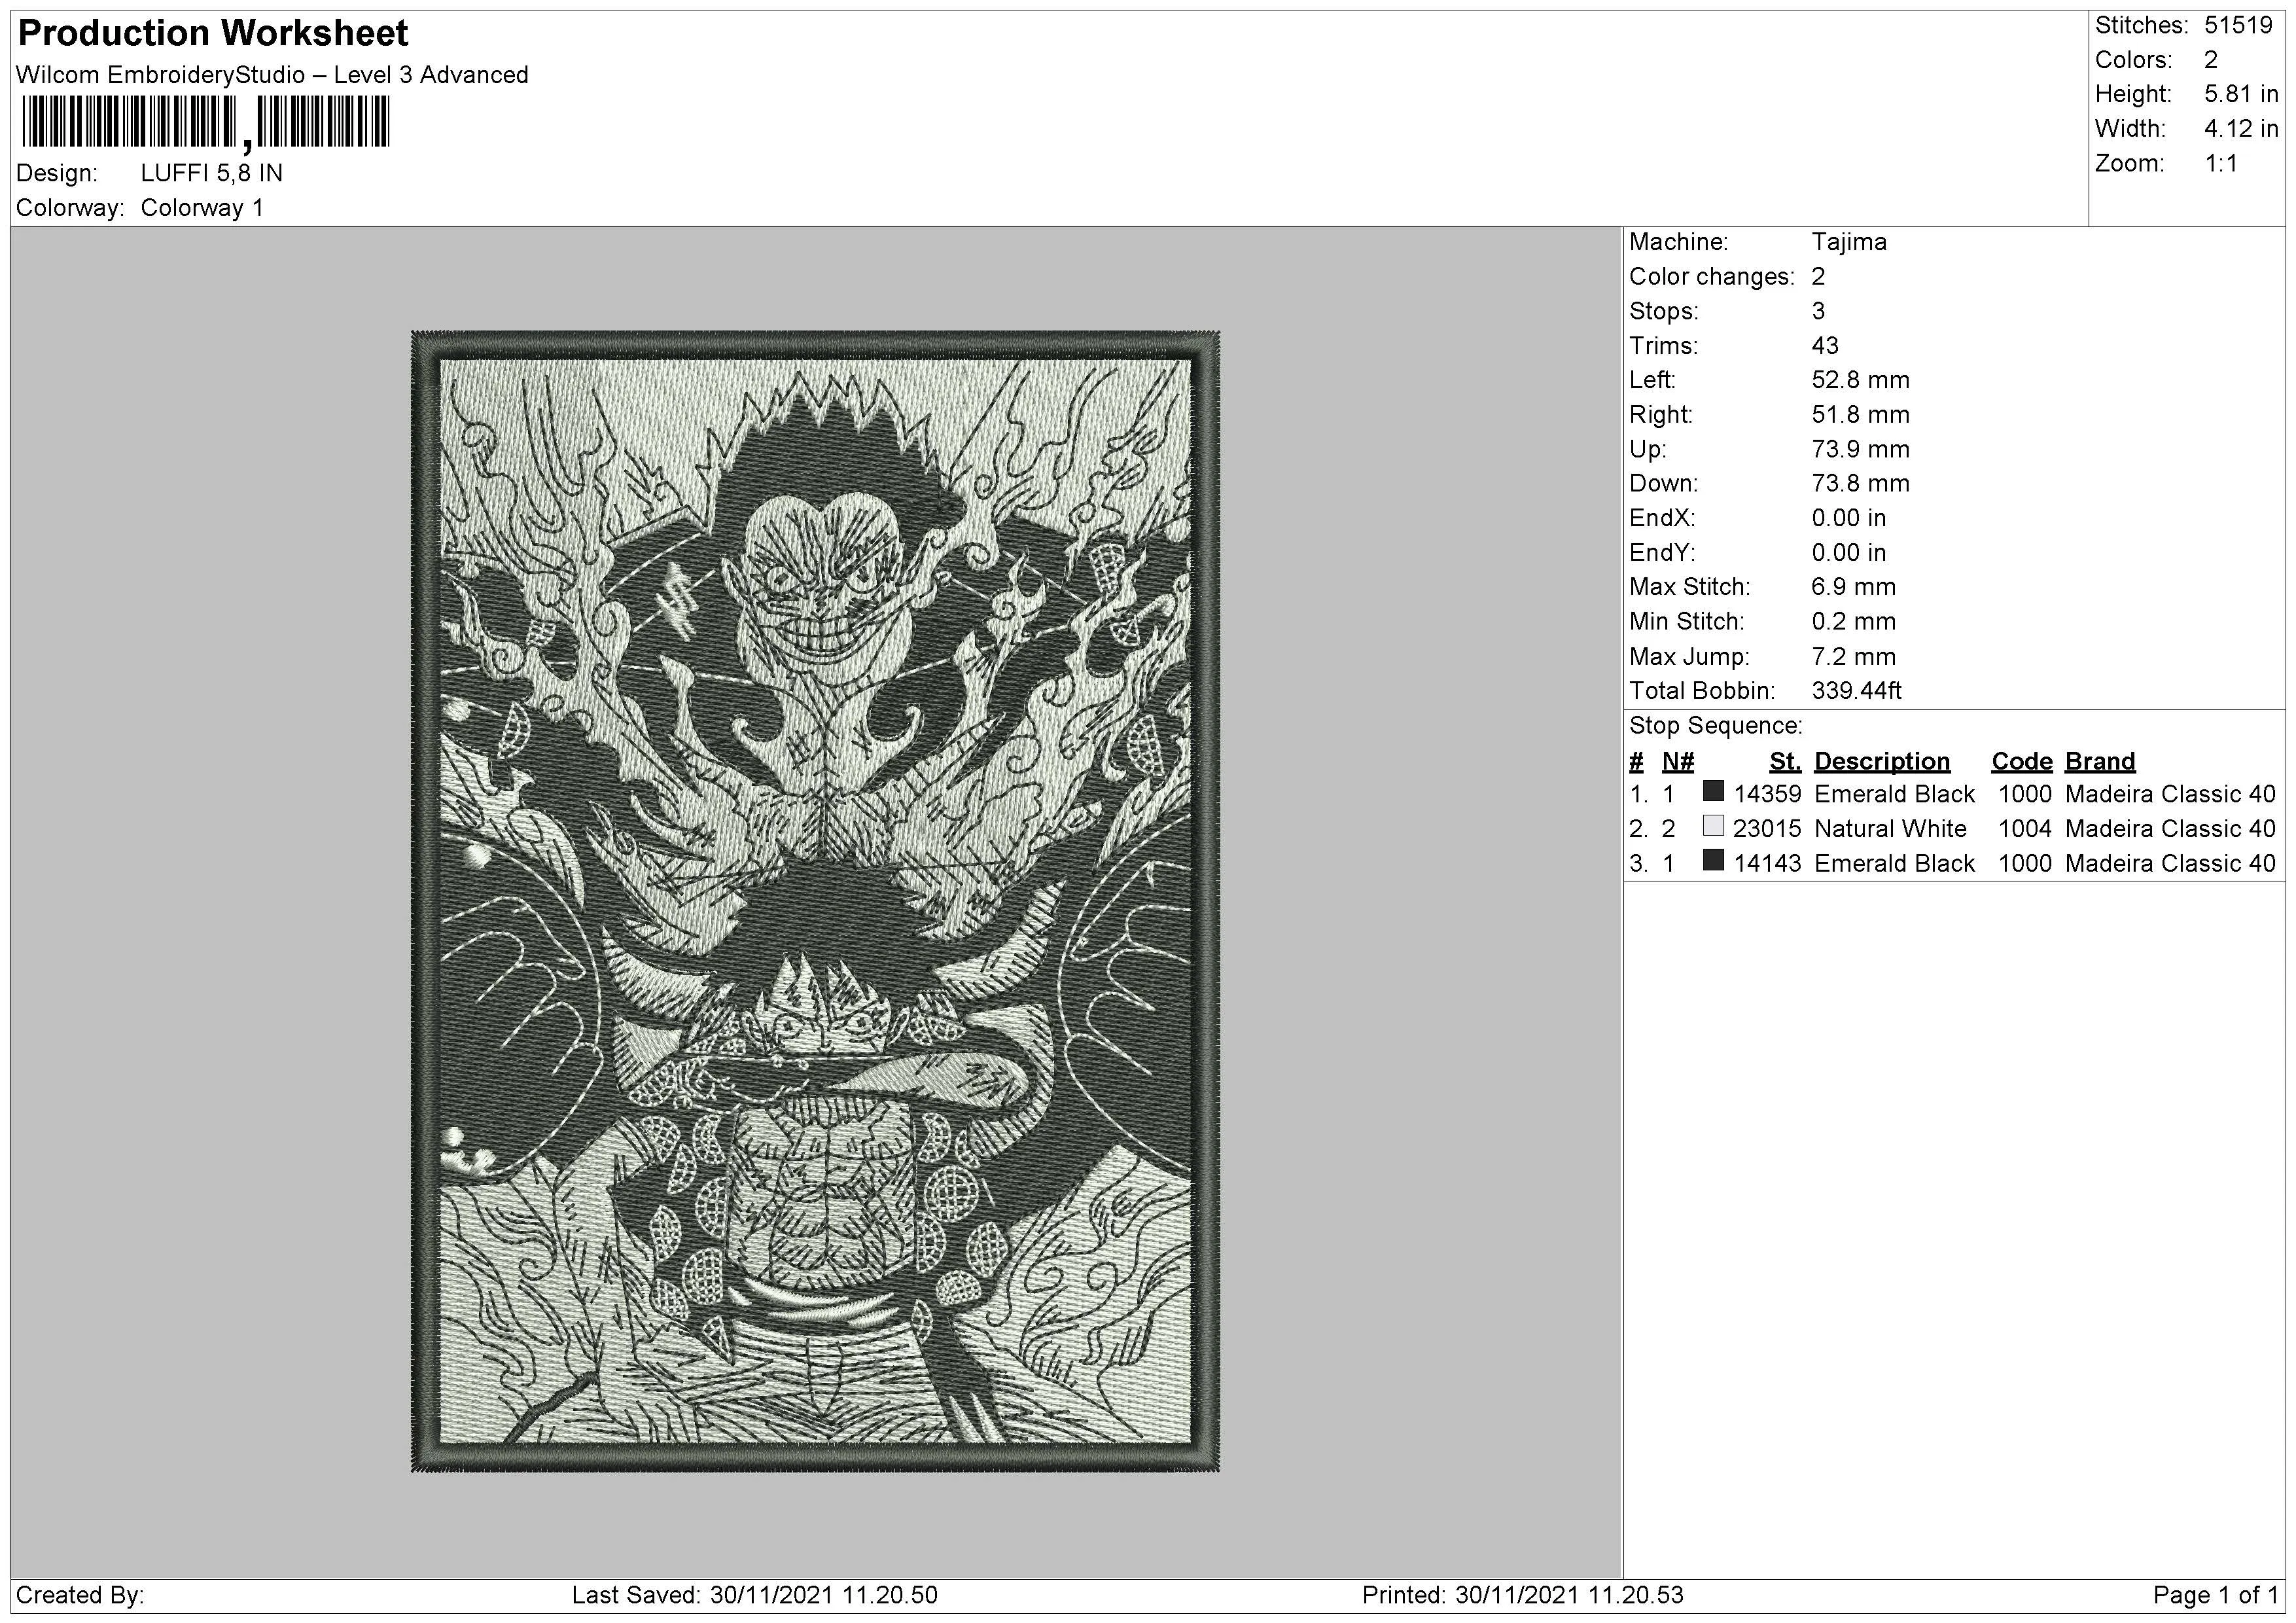Click Emerald Black in stop row 1
This screenshot has width=2296, height=1623.
coord(1894,795)
